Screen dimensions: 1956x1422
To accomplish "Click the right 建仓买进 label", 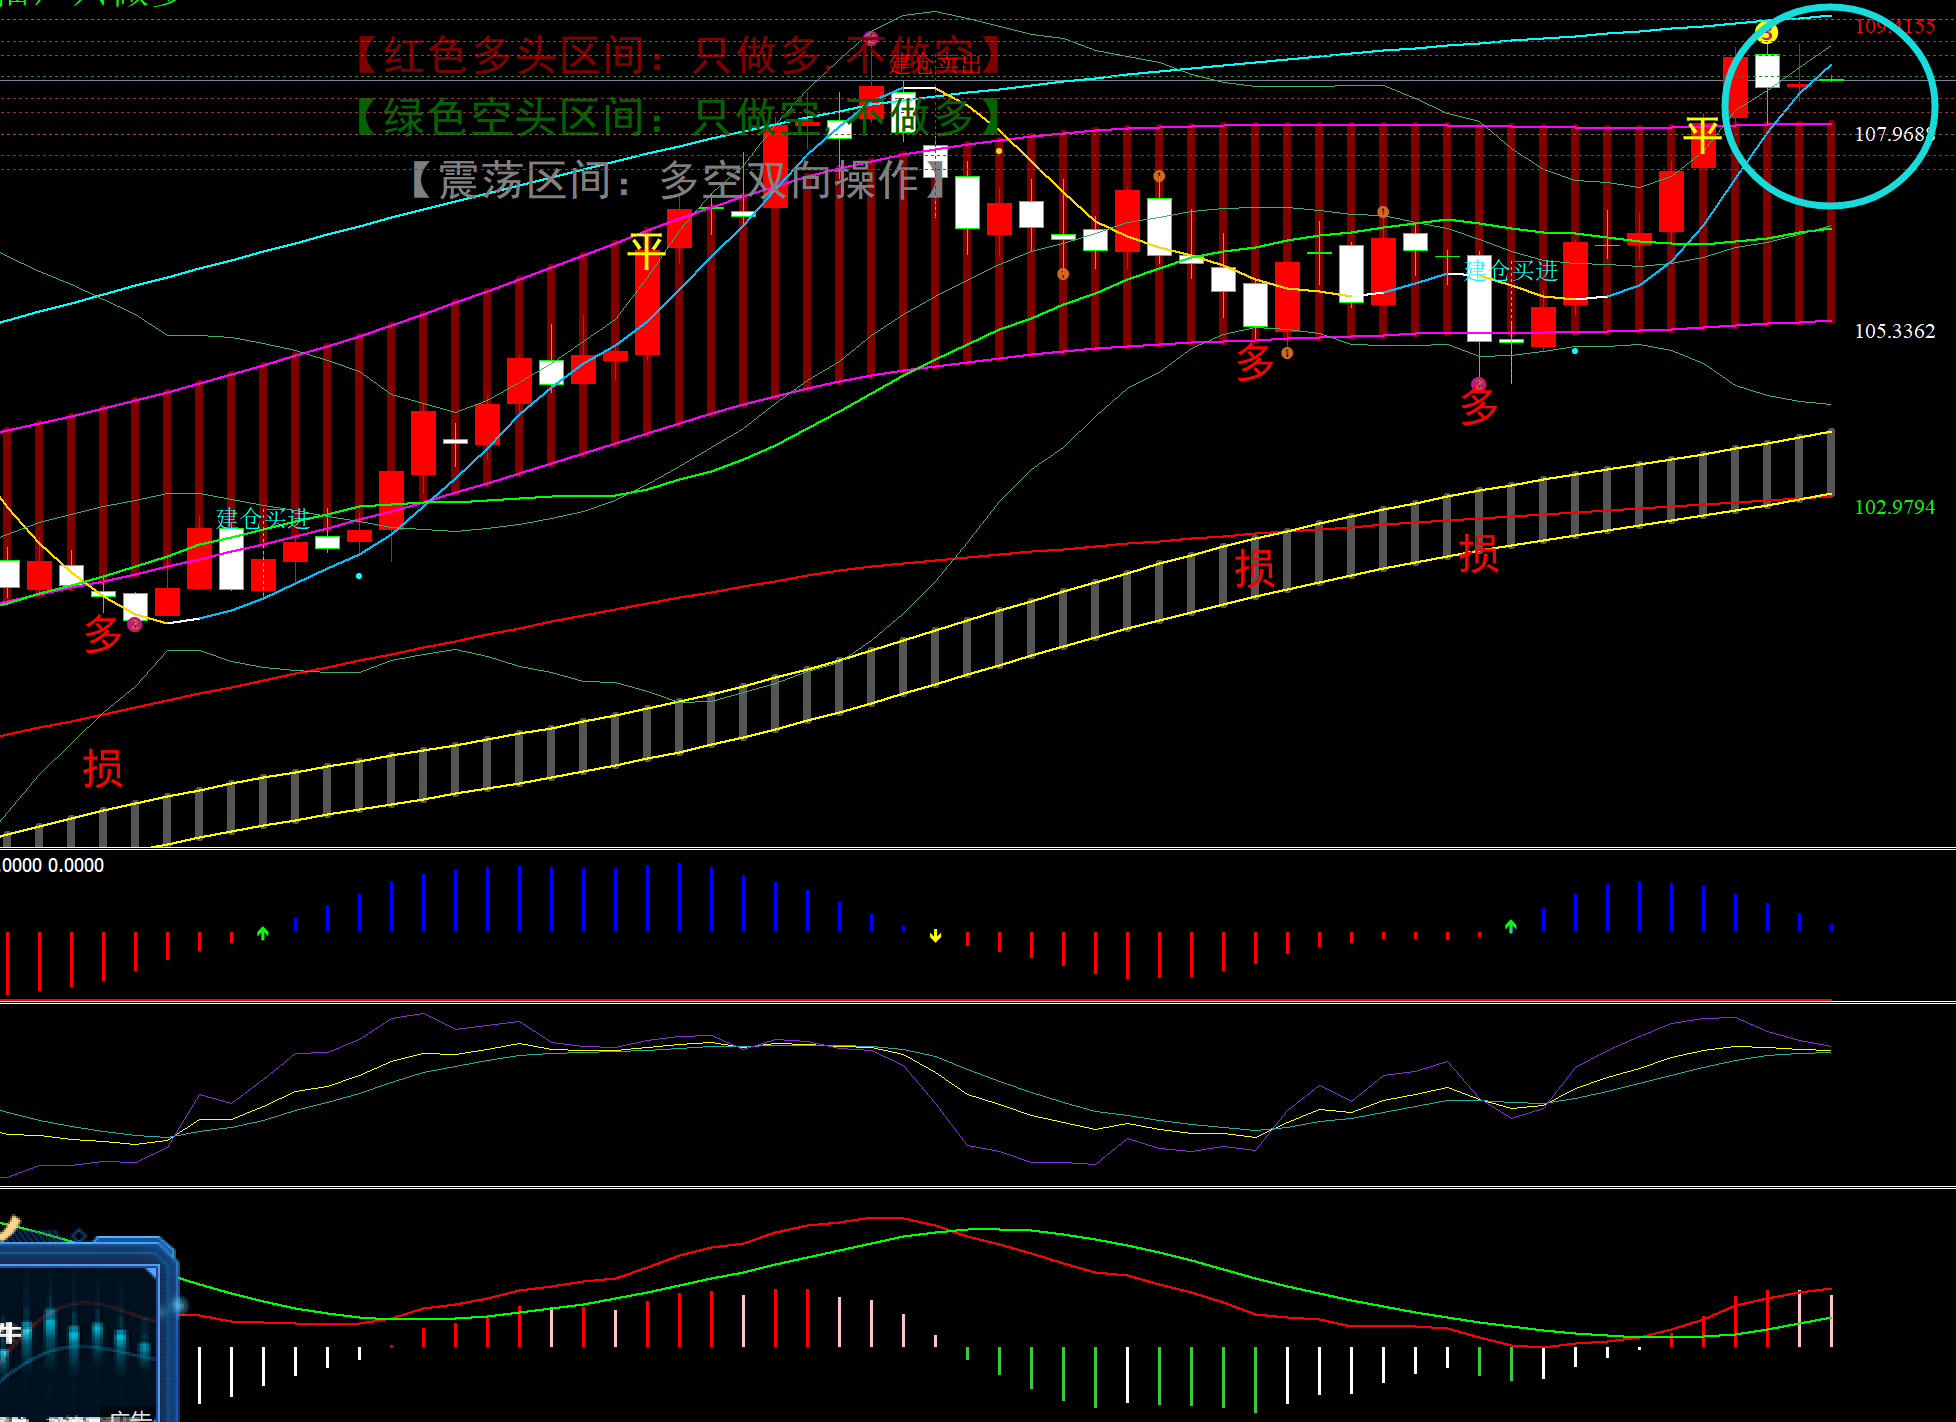I will tap(1511, 270).
